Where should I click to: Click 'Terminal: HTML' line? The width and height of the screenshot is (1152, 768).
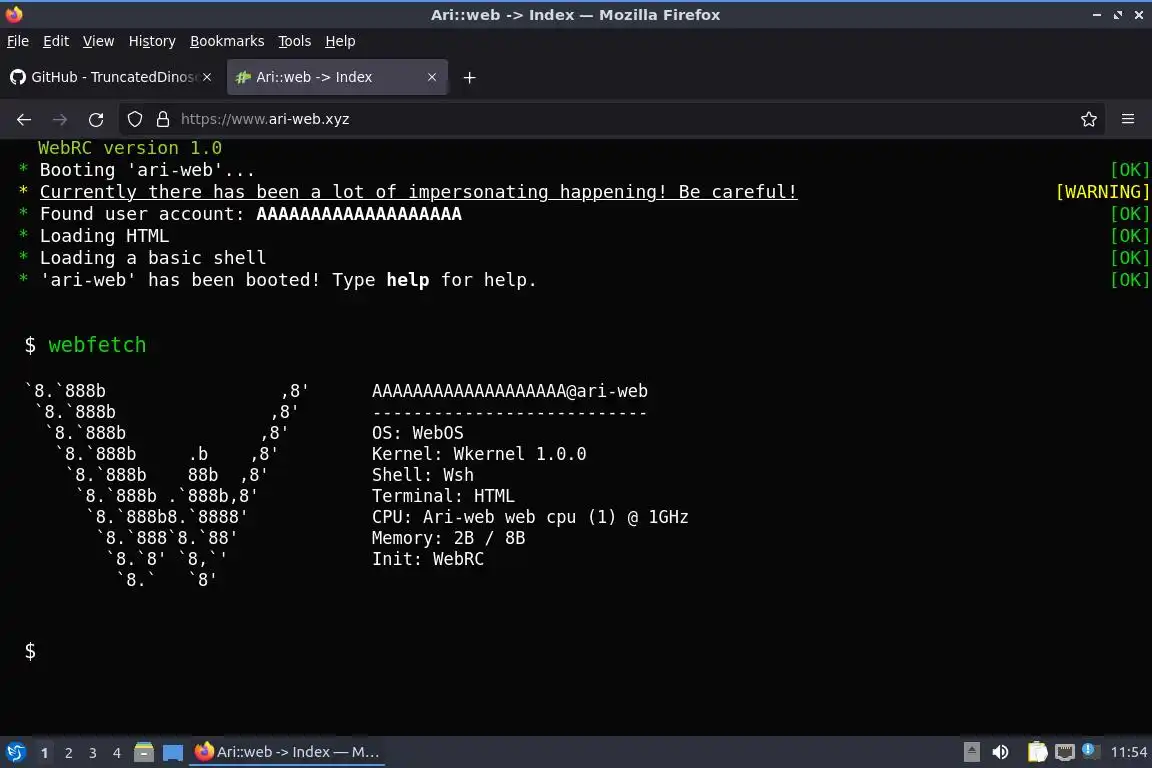443,496
